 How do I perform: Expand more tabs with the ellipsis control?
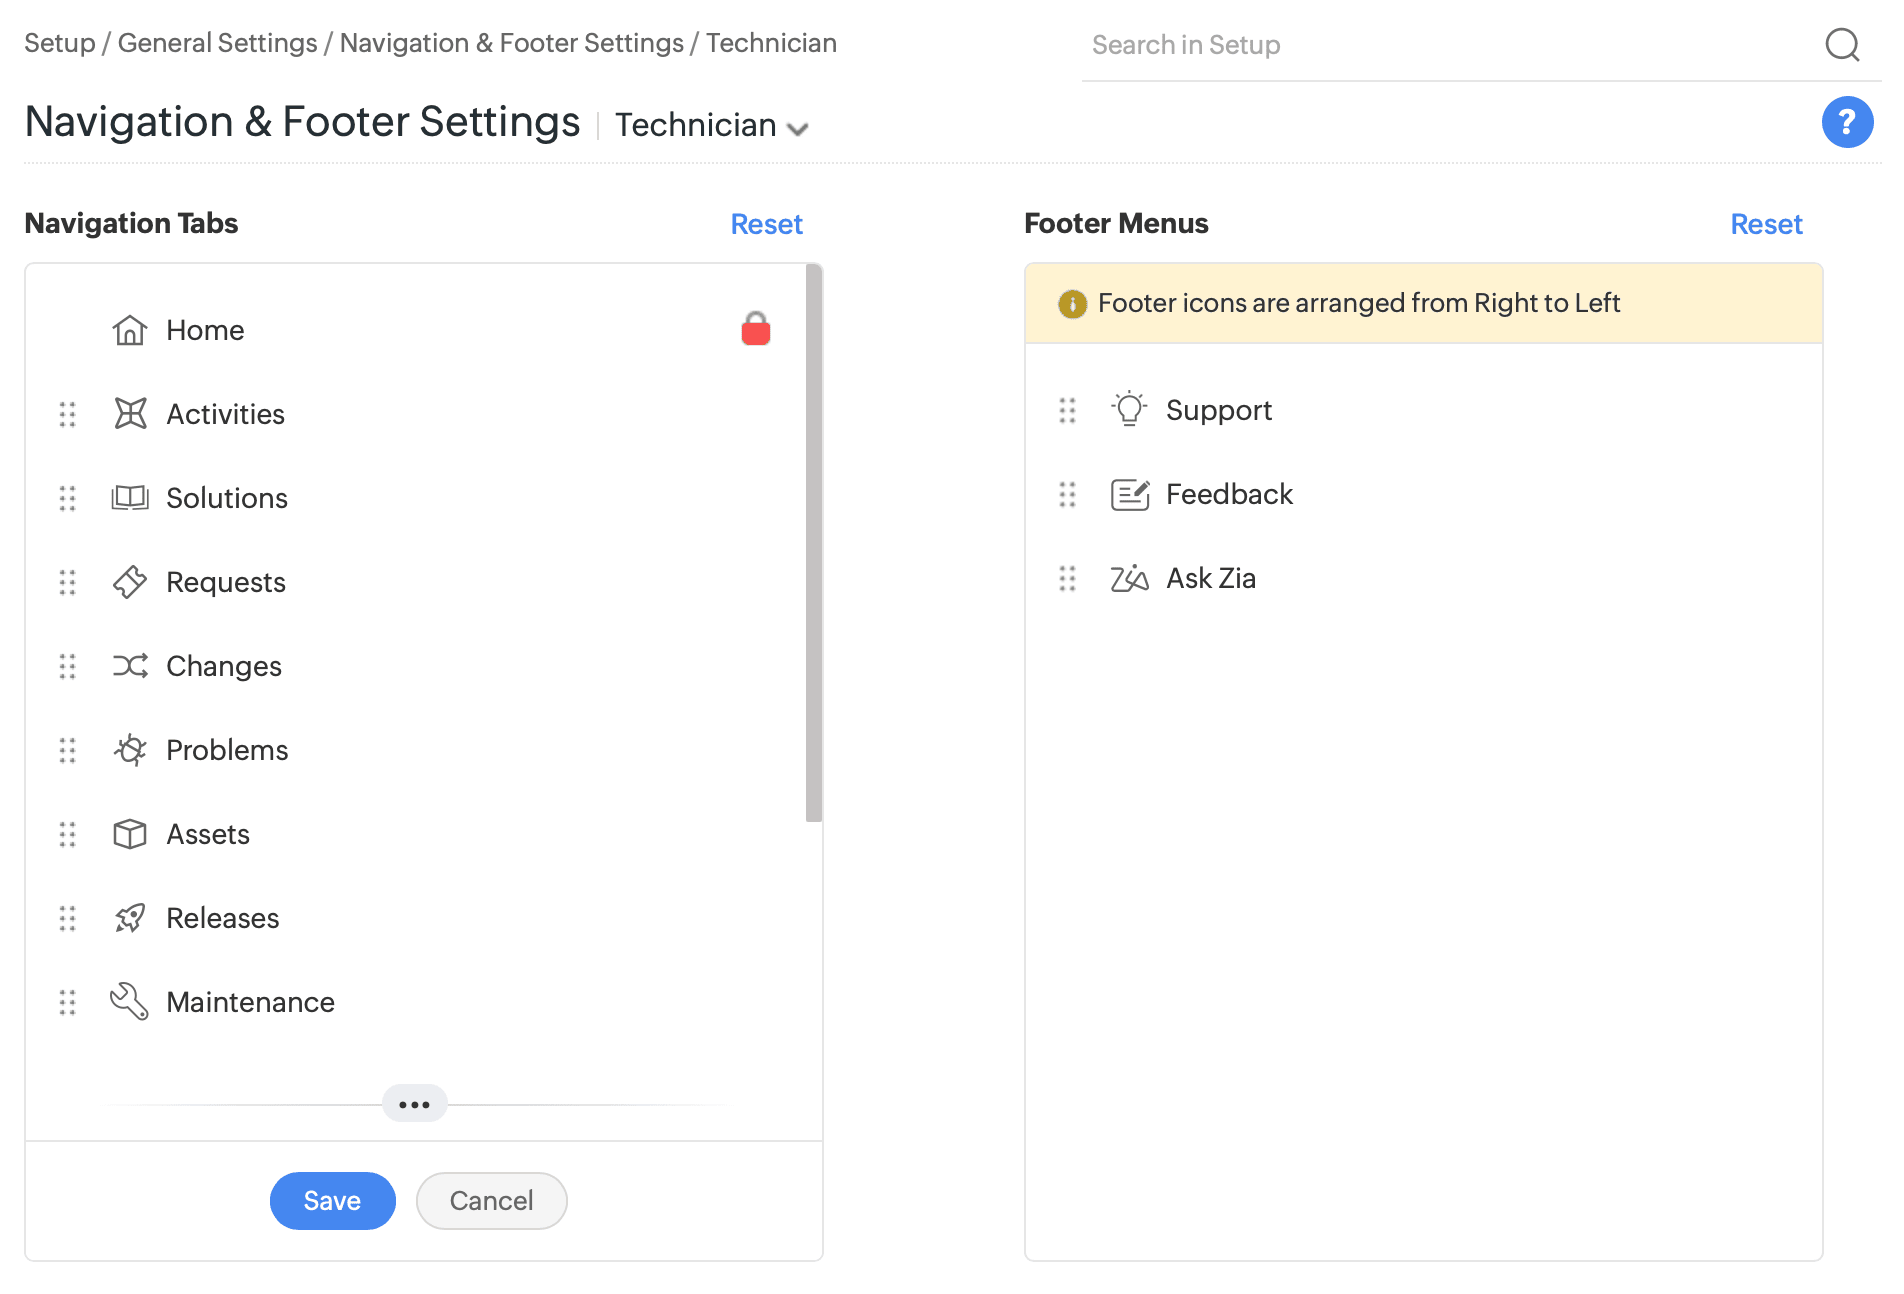(414, 1104)
